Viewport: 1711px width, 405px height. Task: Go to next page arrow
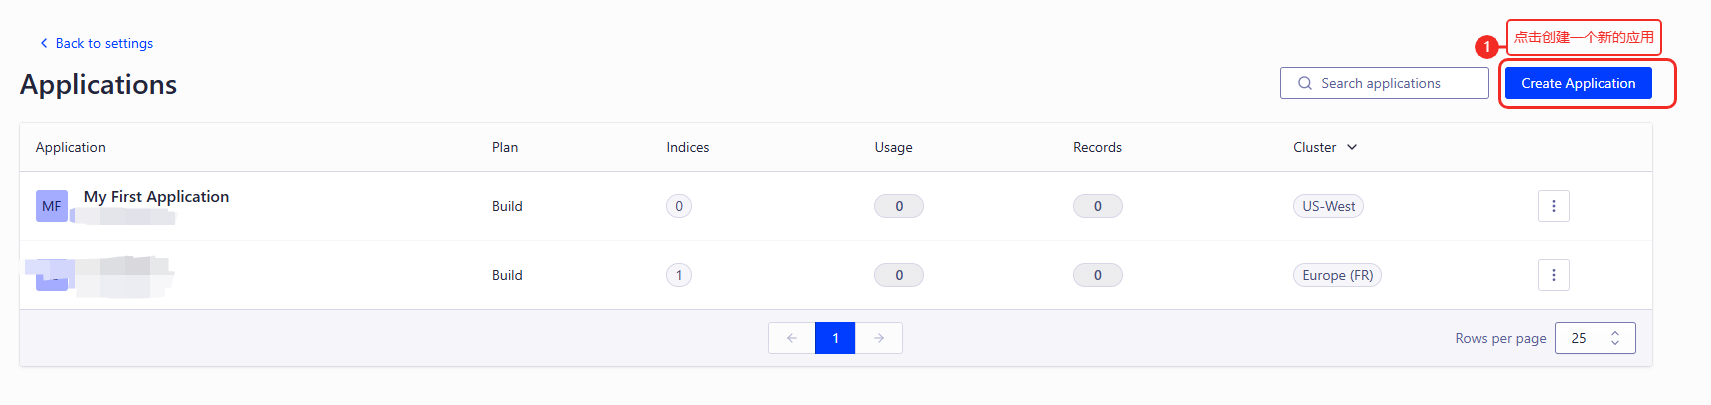click(x=879, y=338)
